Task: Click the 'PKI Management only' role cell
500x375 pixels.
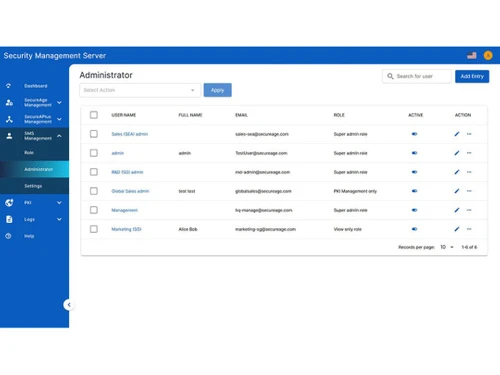Action: pos(355,191)
